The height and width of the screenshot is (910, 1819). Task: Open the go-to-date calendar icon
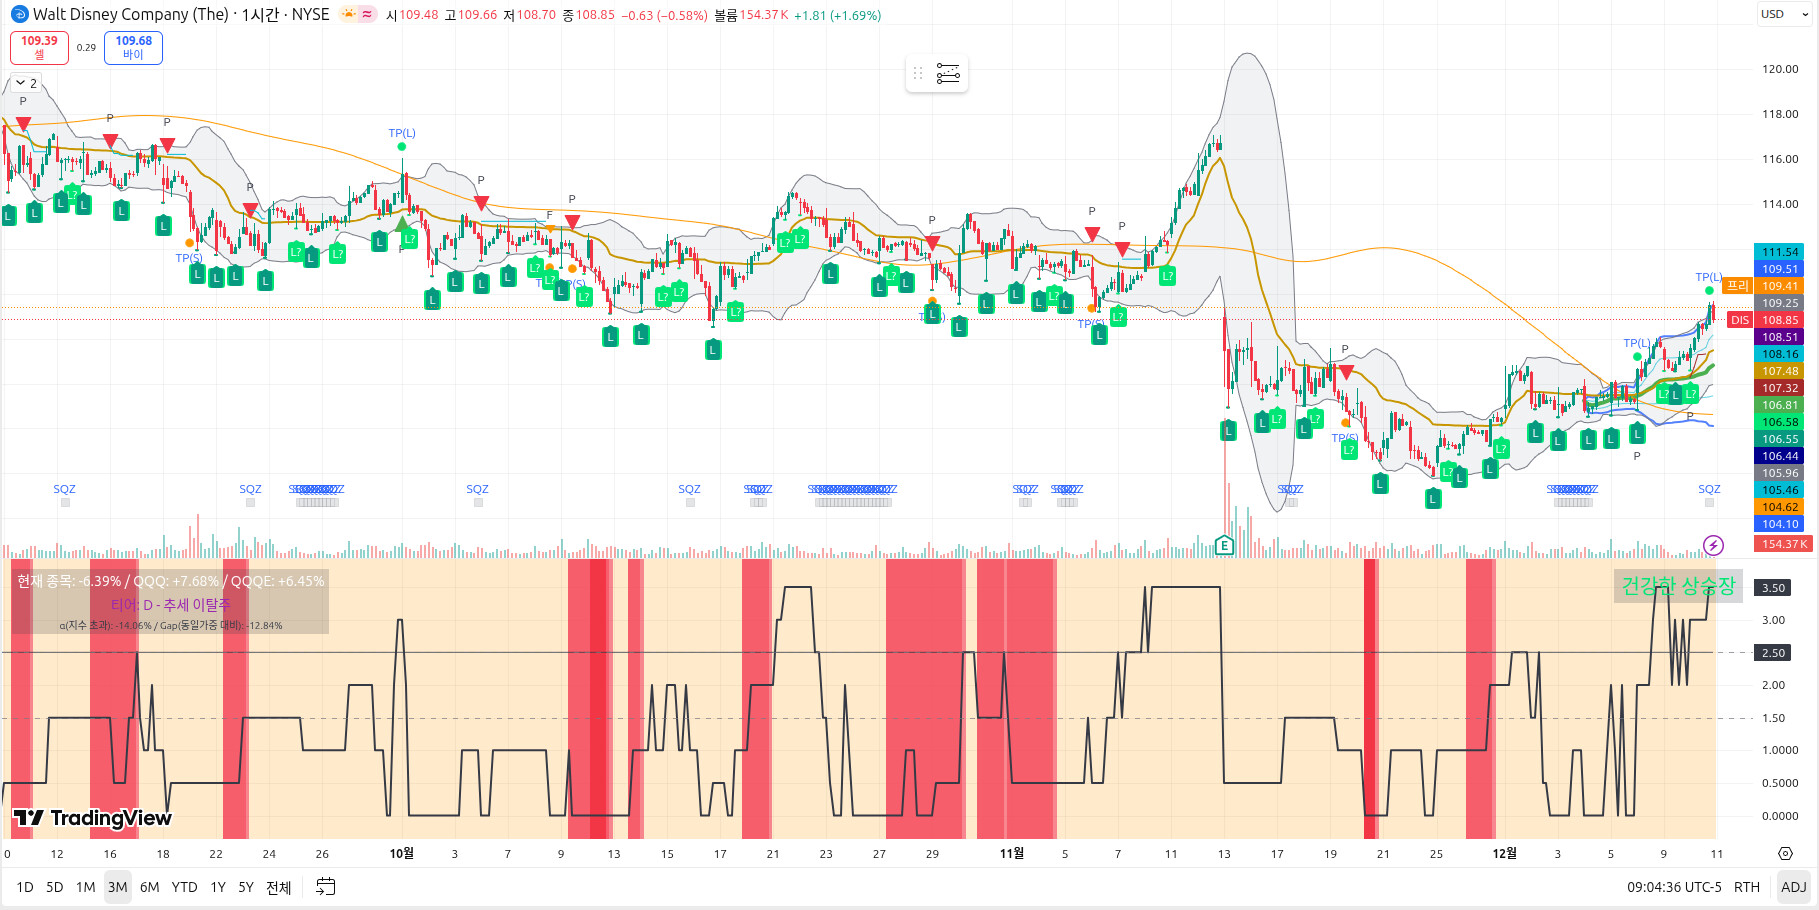coord(326,887)
